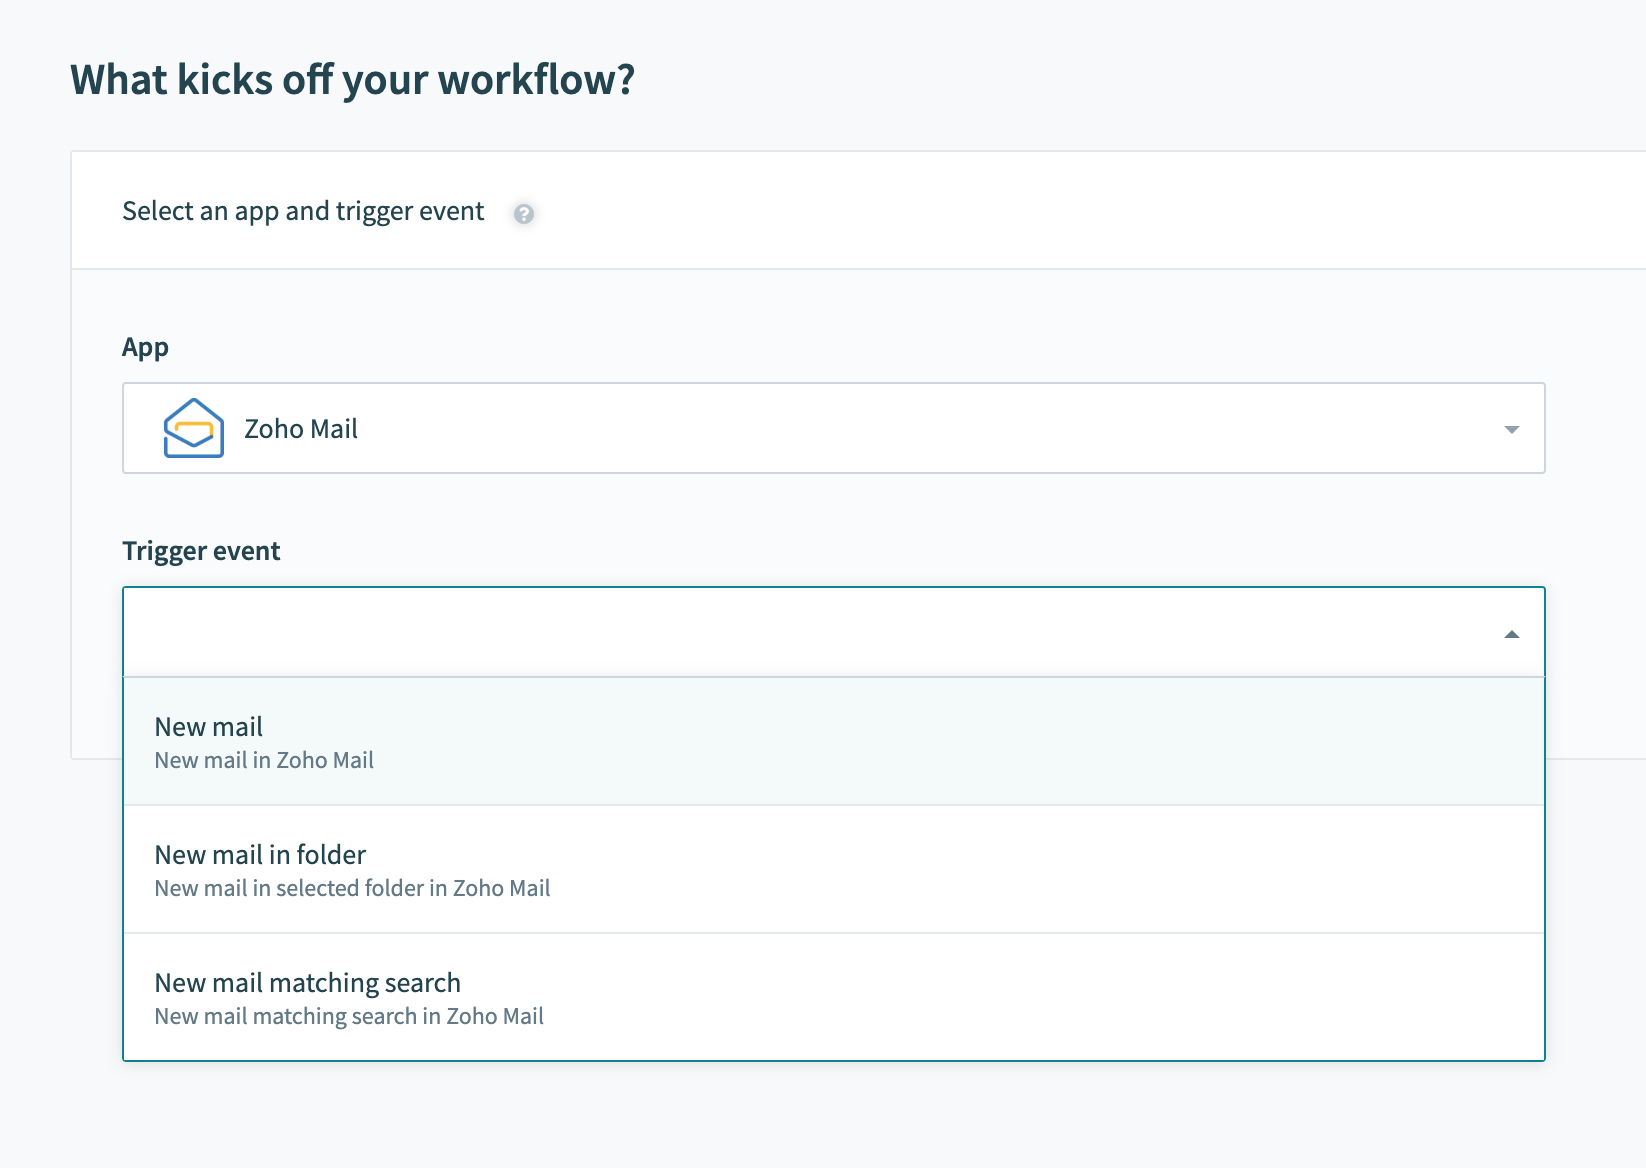Click the "App" field label
Screen dimensions: 1646x1168
[145, 347]
